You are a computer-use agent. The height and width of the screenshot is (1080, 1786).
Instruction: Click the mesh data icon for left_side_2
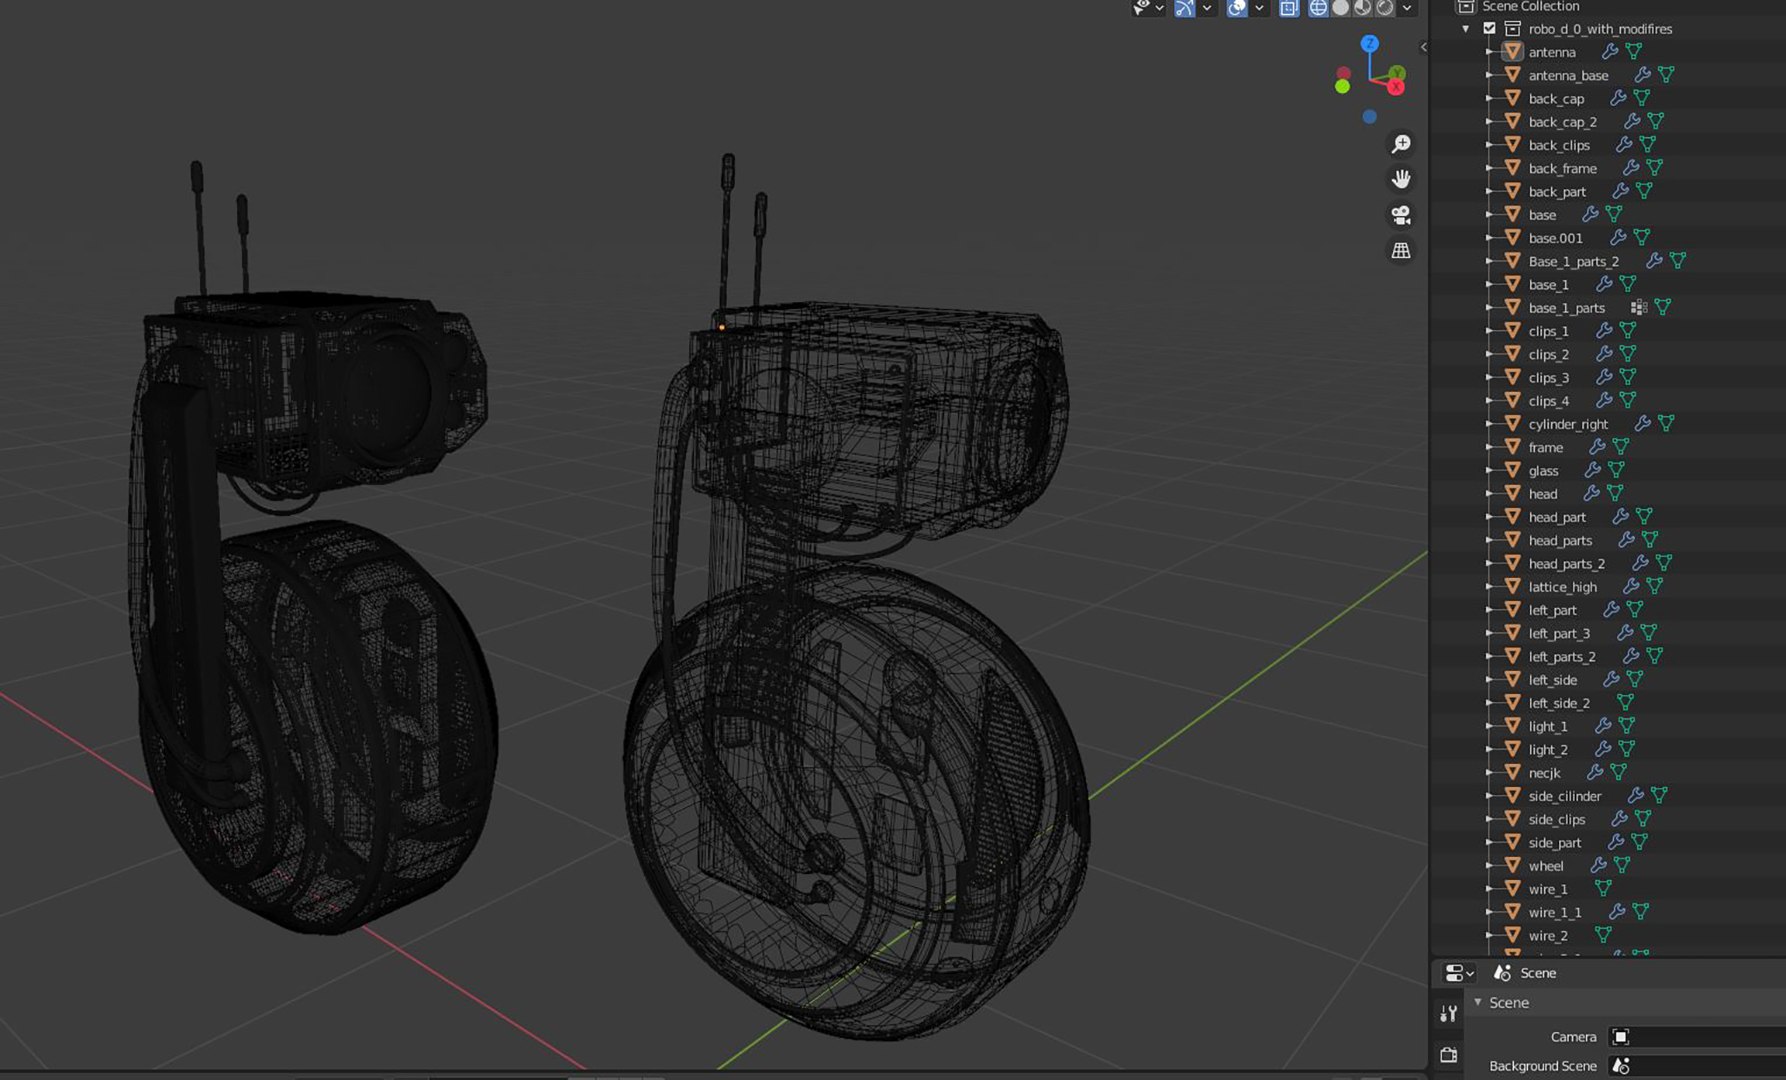(x=1626, y=702)
